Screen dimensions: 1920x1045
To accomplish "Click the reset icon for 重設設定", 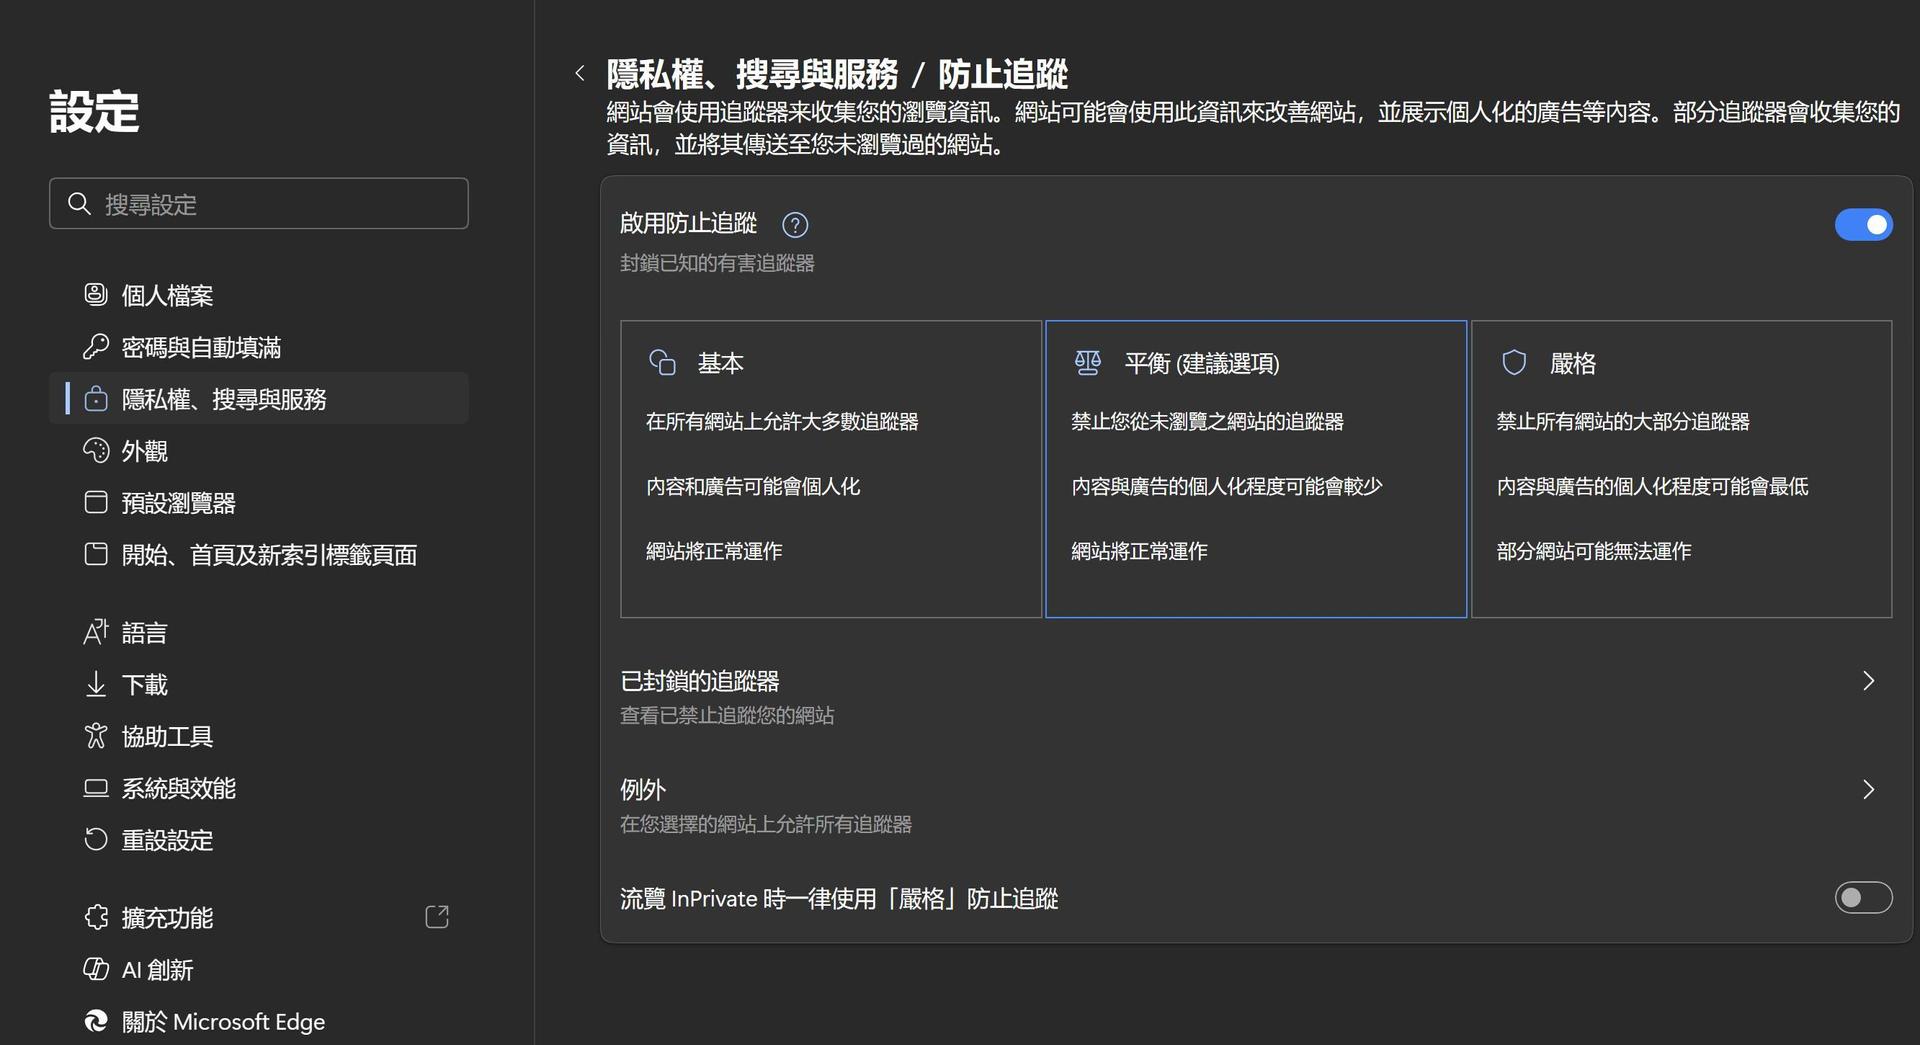I will [x=96, y=840].
